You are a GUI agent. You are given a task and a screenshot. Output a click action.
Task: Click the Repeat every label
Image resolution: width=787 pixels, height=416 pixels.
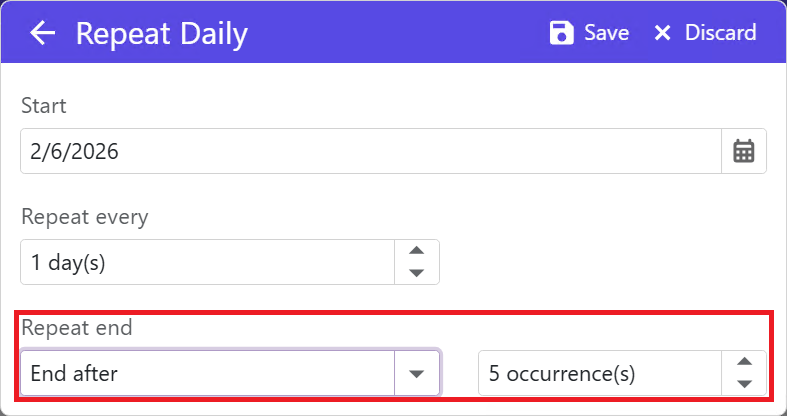pos(84,216)
